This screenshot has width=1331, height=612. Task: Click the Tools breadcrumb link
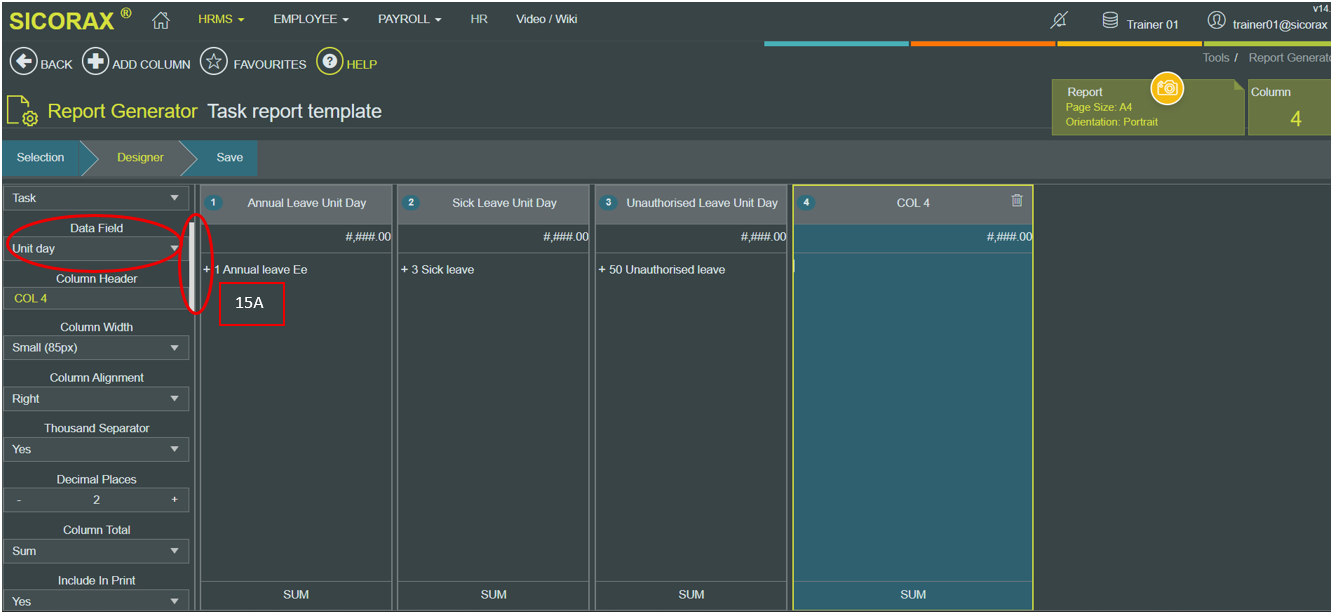(1216, 58)
